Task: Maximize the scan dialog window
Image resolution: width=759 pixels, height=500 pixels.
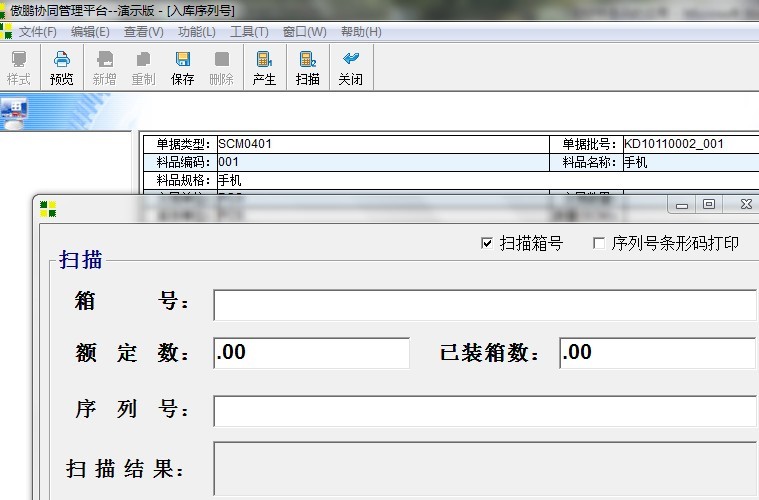Action: pyautogui.click(x=709, y=205)
